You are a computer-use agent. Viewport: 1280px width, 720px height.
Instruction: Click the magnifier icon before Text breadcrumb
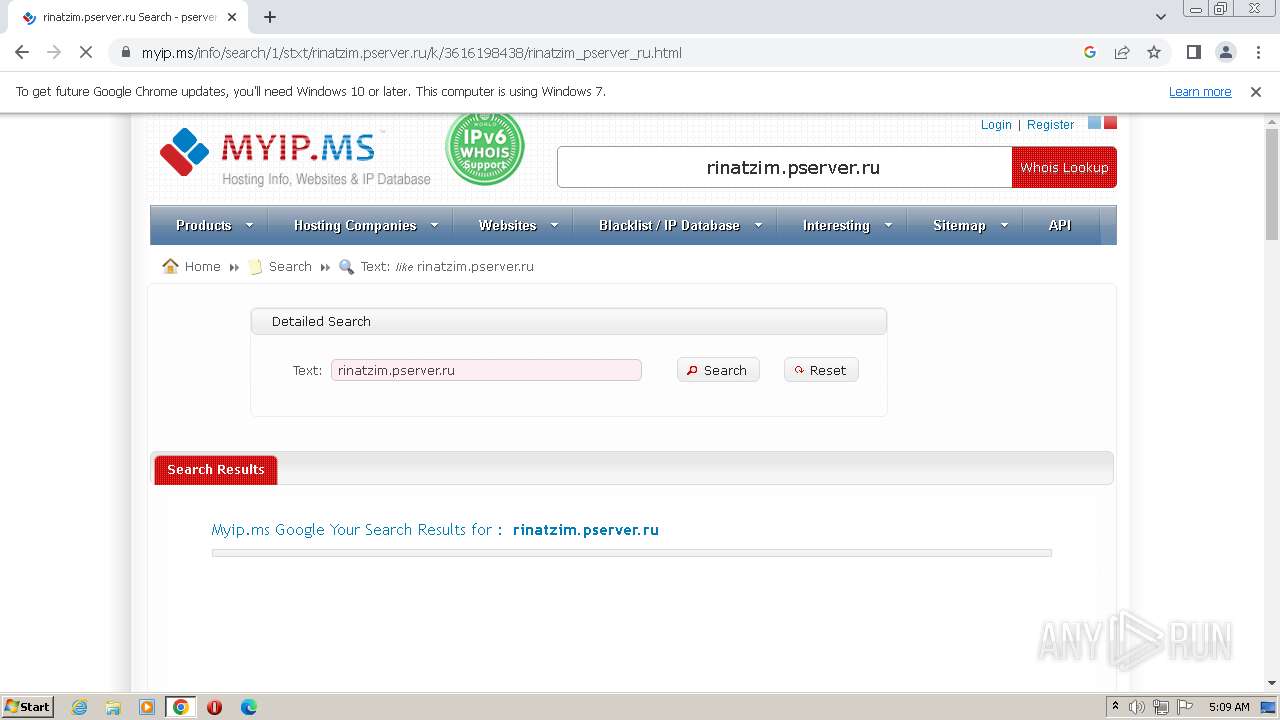click(347, 267)
